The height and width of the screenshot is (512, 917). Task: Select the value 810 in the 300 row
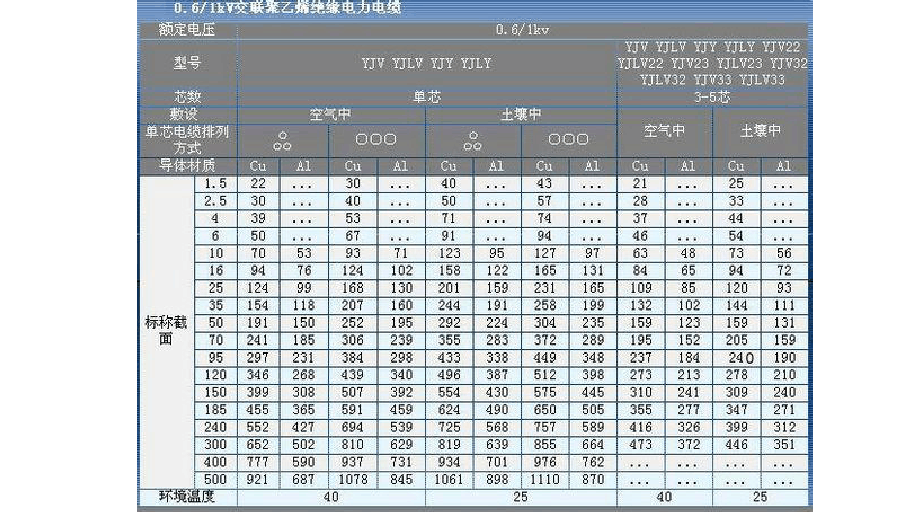(353, 445)
